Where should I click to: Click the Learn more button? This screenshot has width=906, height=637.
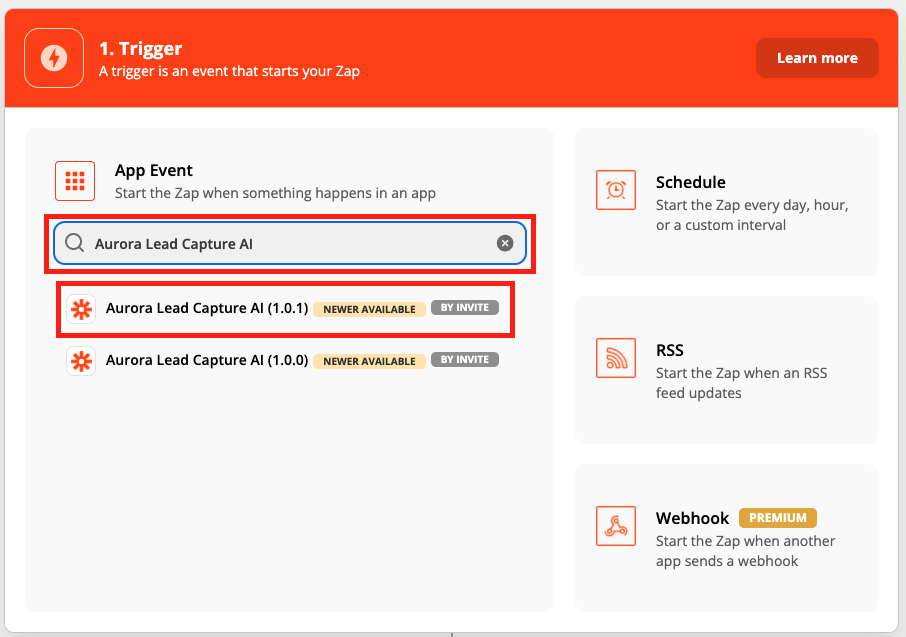[816, 57]
